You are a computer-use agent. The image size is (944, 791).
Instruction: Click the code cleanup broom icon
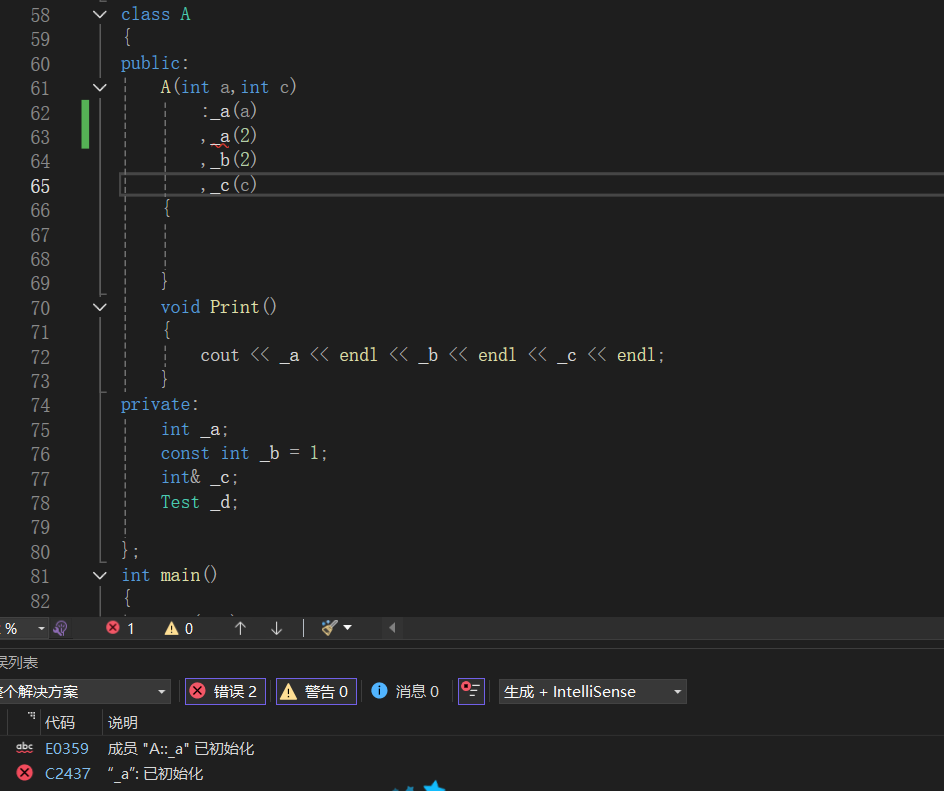click(329, 628)
